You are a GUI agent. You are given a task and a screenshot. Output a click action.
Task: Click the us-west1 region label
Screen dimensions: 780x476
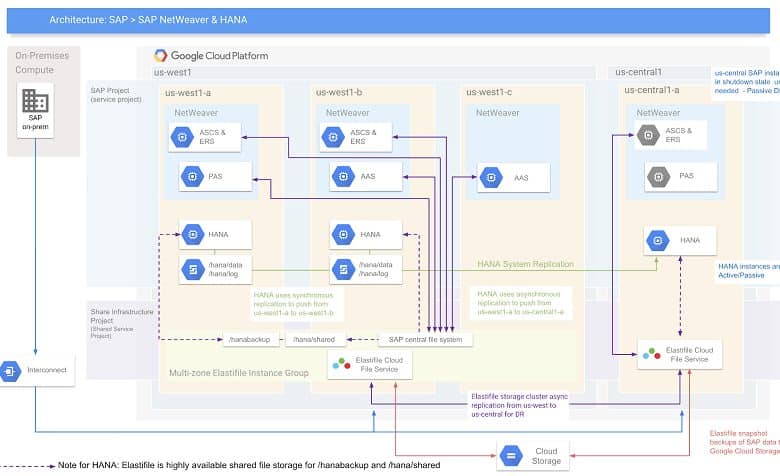(173, 72)
